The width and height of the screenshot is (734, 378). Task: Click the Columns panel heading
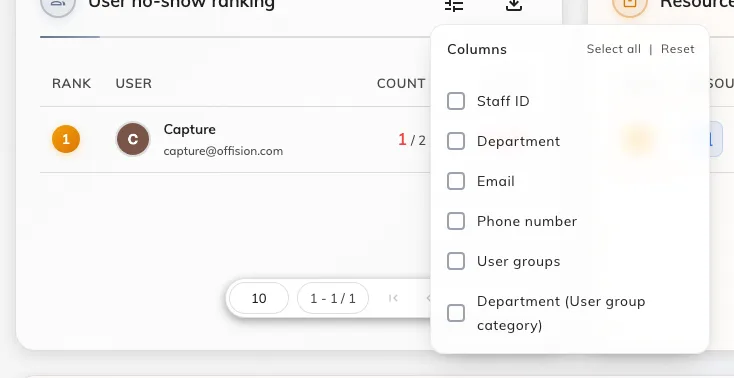point(477,49)
